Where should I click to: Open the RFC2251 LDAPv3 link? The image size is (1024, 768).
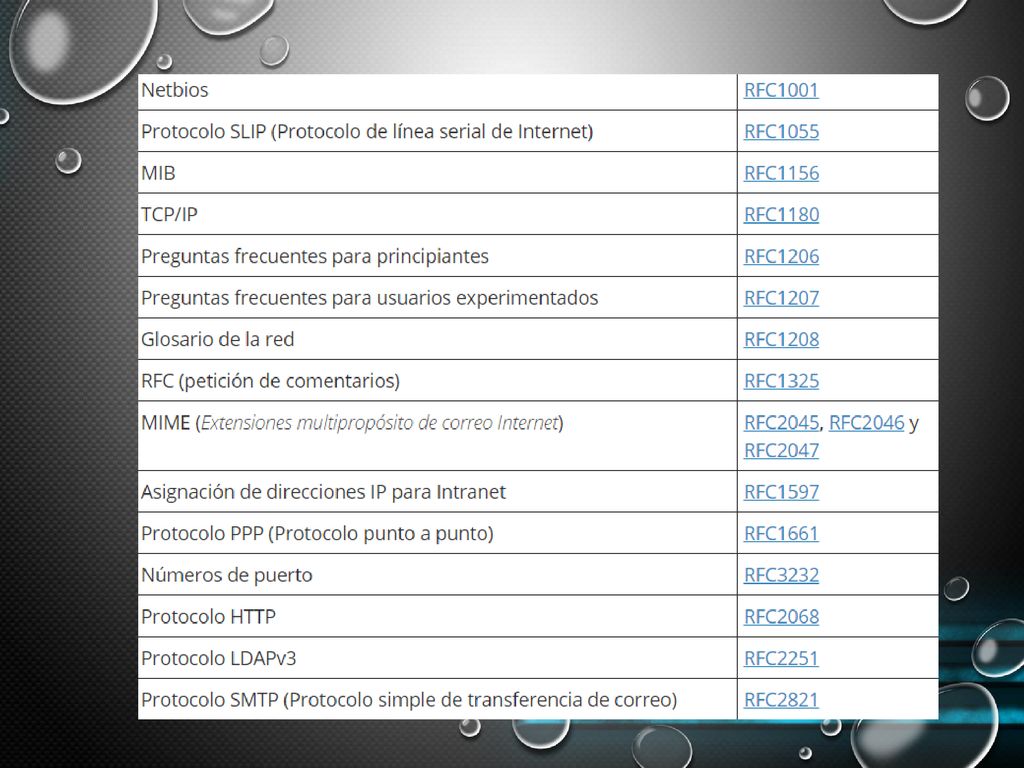coord(781,658)
